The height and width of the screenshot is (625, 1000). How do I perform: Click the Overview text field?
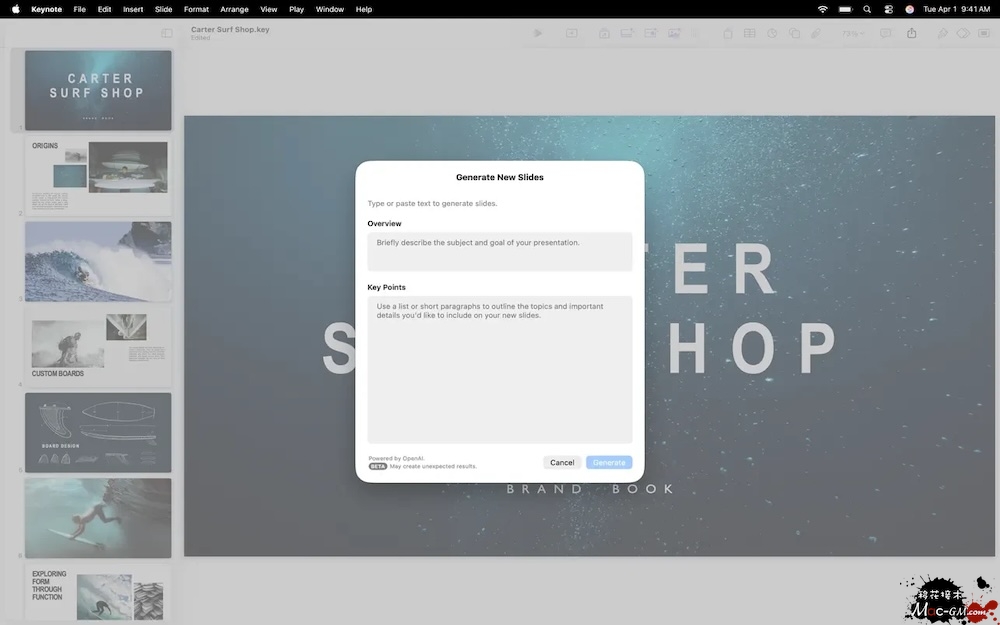499,251
